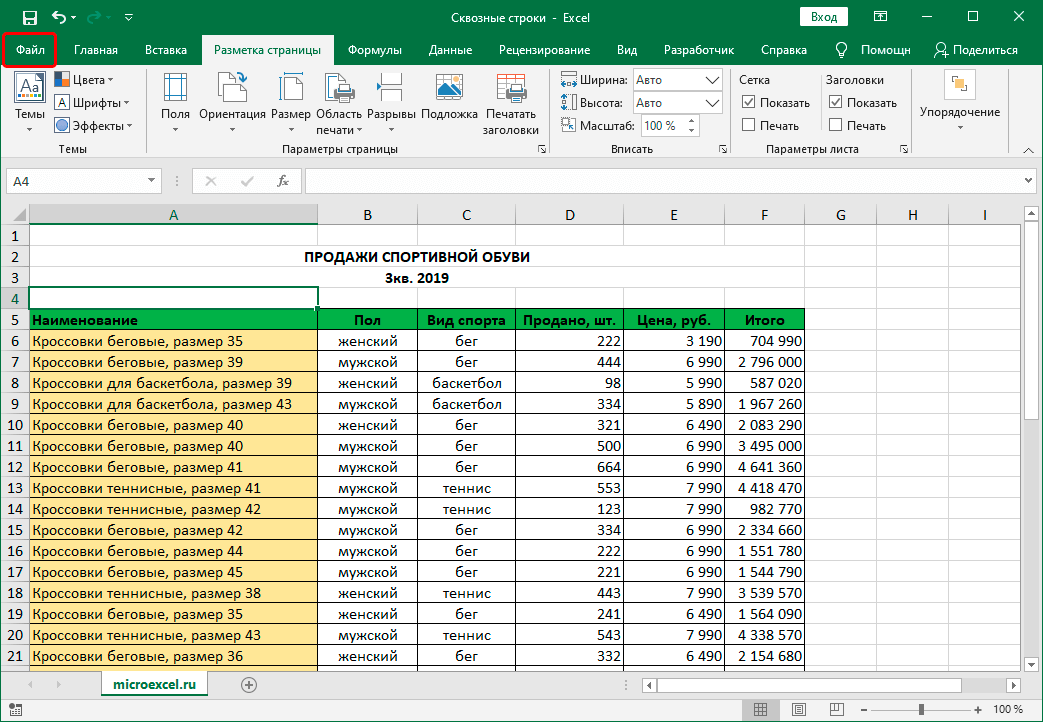Click Печатать заголовки print titles icon
Viewport: 1043px width, 722px height.
click(510, 93)
